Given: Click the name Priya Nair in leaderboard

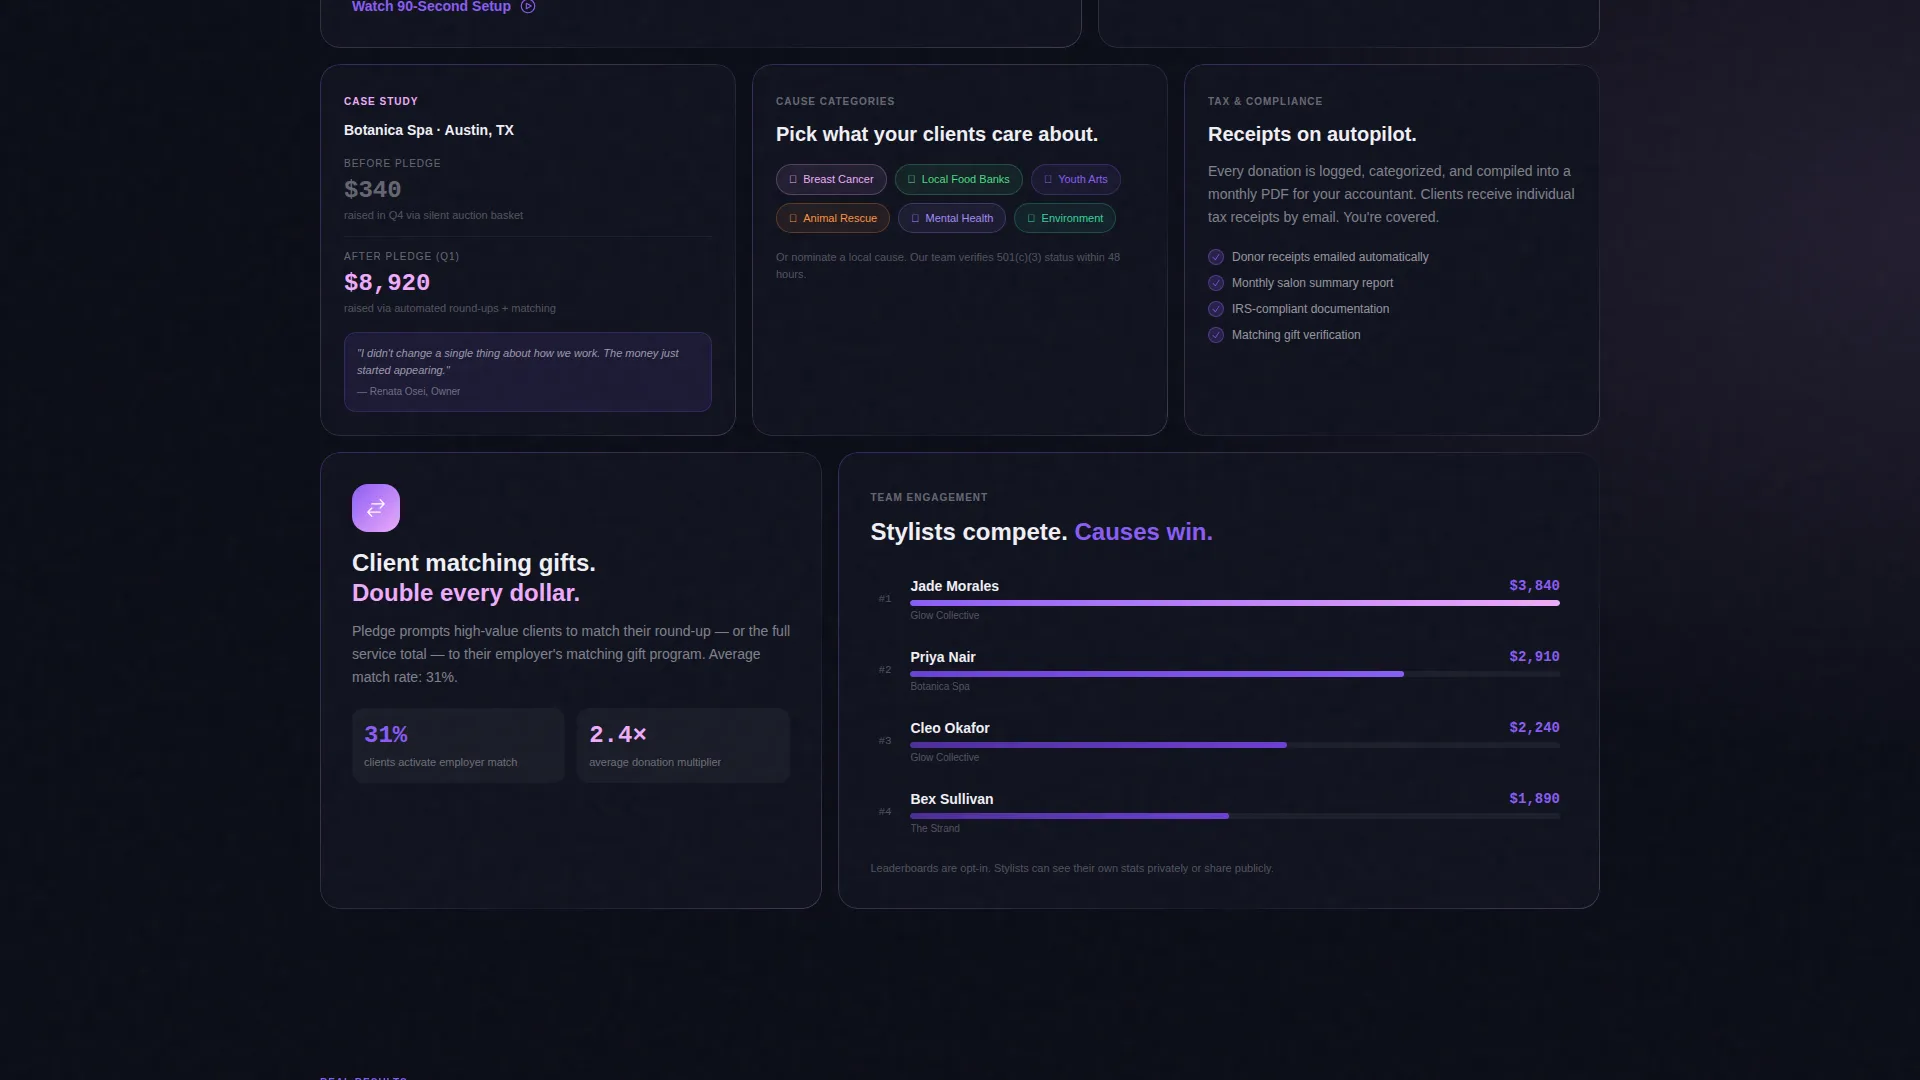Looking at the screenshot, I should tap(942, 658).
